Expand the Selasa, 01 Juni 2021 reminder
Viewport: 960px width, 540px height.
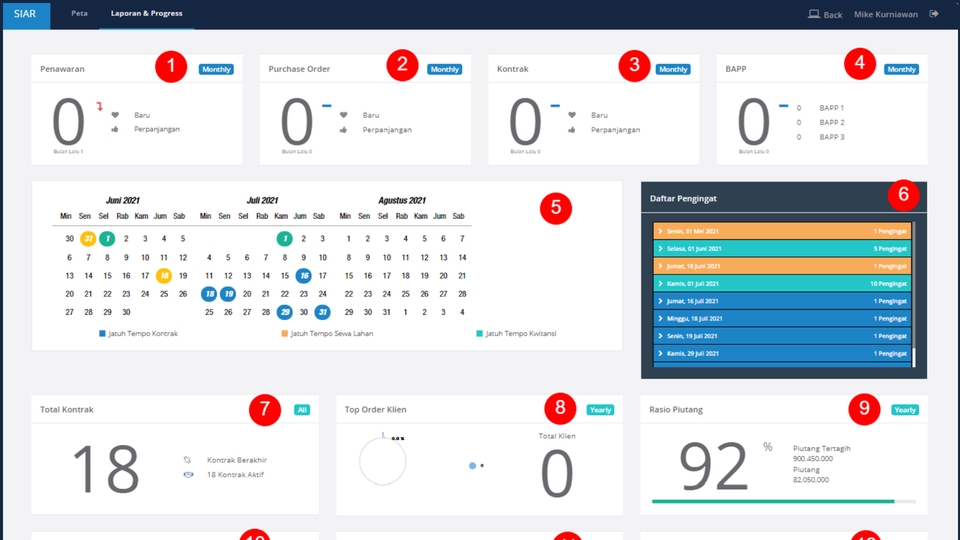(782, 249)
